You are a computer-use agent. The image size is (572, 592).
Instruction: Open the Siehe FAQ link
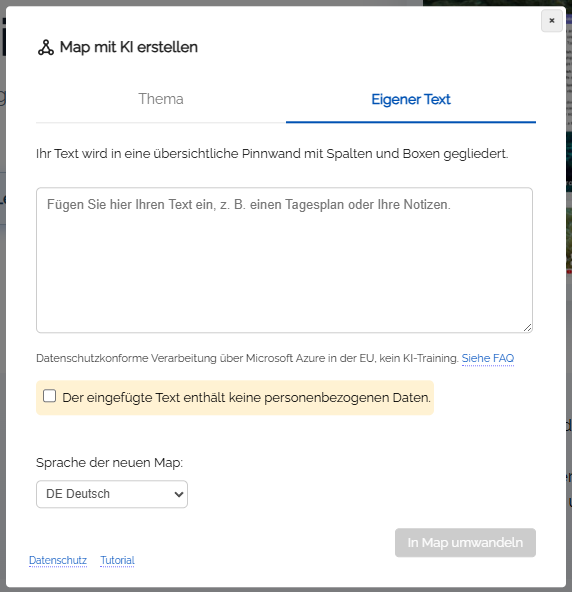[487, 358]
